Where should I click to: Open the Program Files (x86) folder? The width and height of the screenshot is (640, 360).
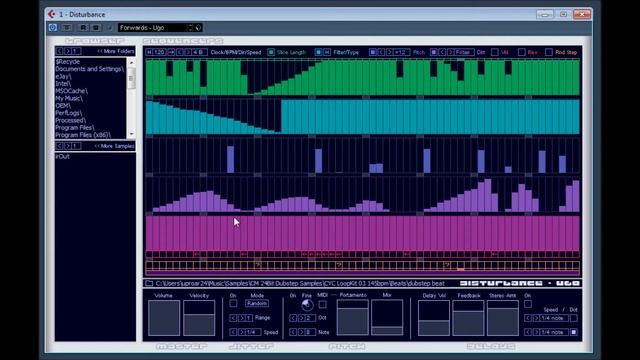click(83, 135)
